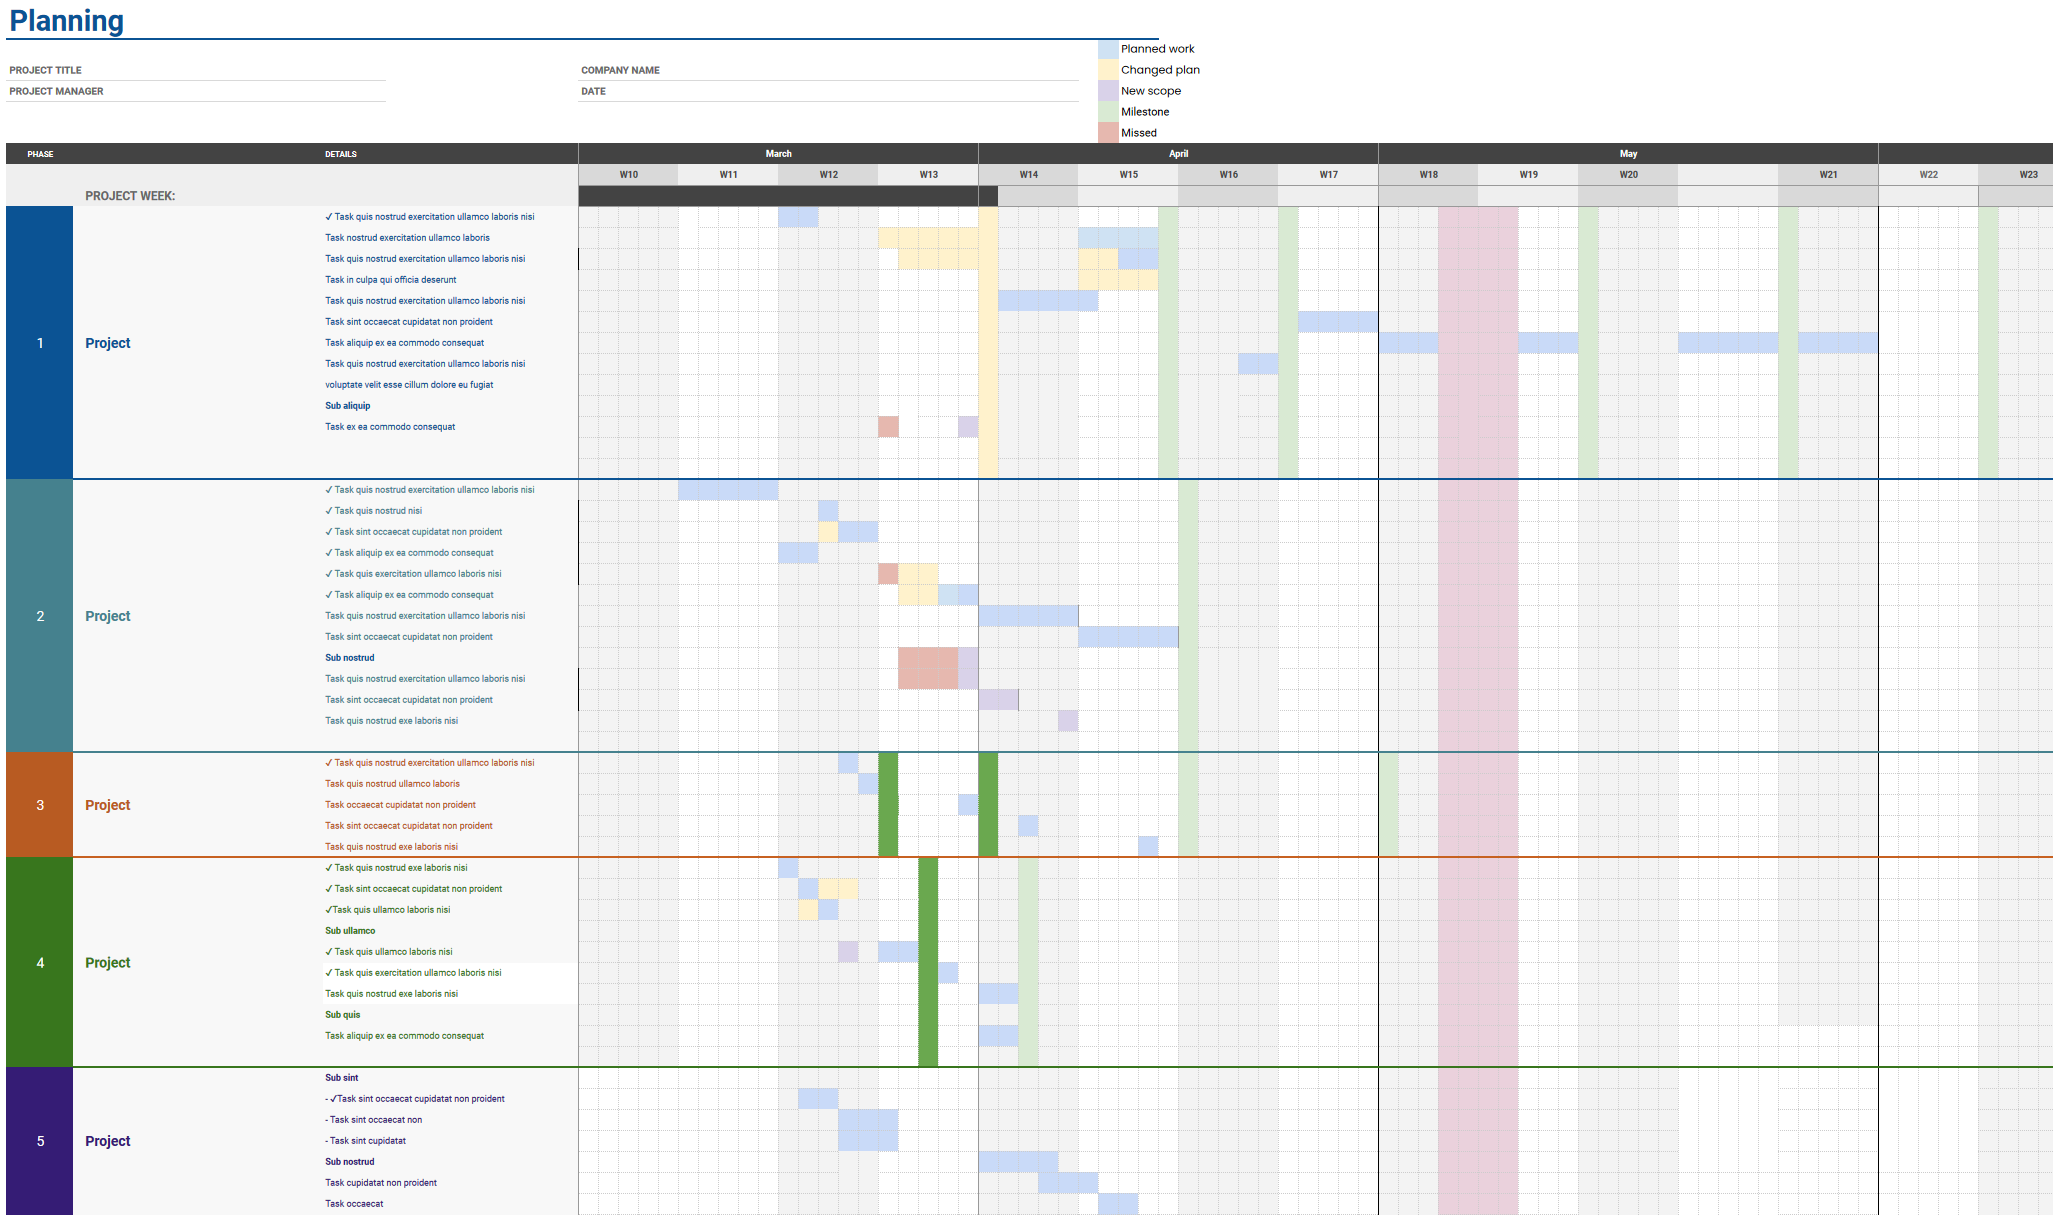
Task: Click the dark Phase 1 number cell
Action: [x=40, y=342]
